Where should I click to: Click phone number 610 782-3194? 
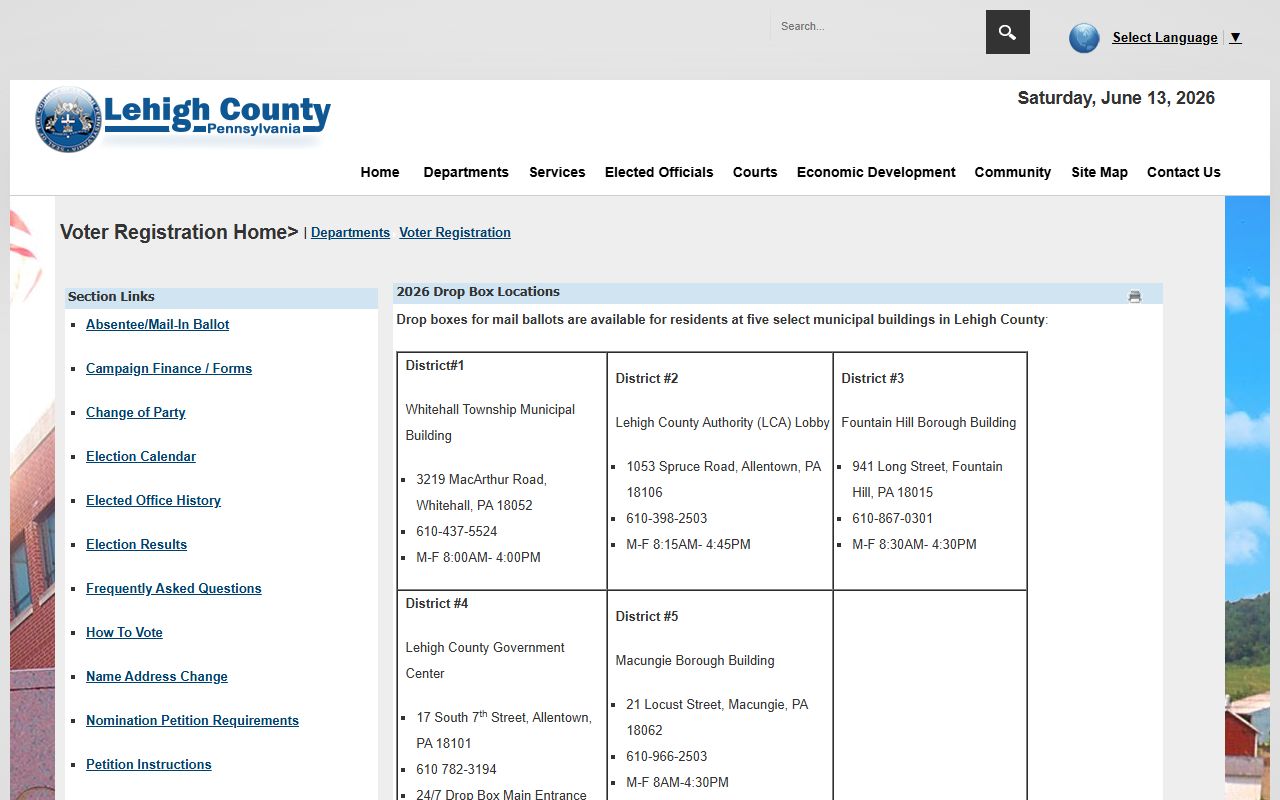coord(457,769)
